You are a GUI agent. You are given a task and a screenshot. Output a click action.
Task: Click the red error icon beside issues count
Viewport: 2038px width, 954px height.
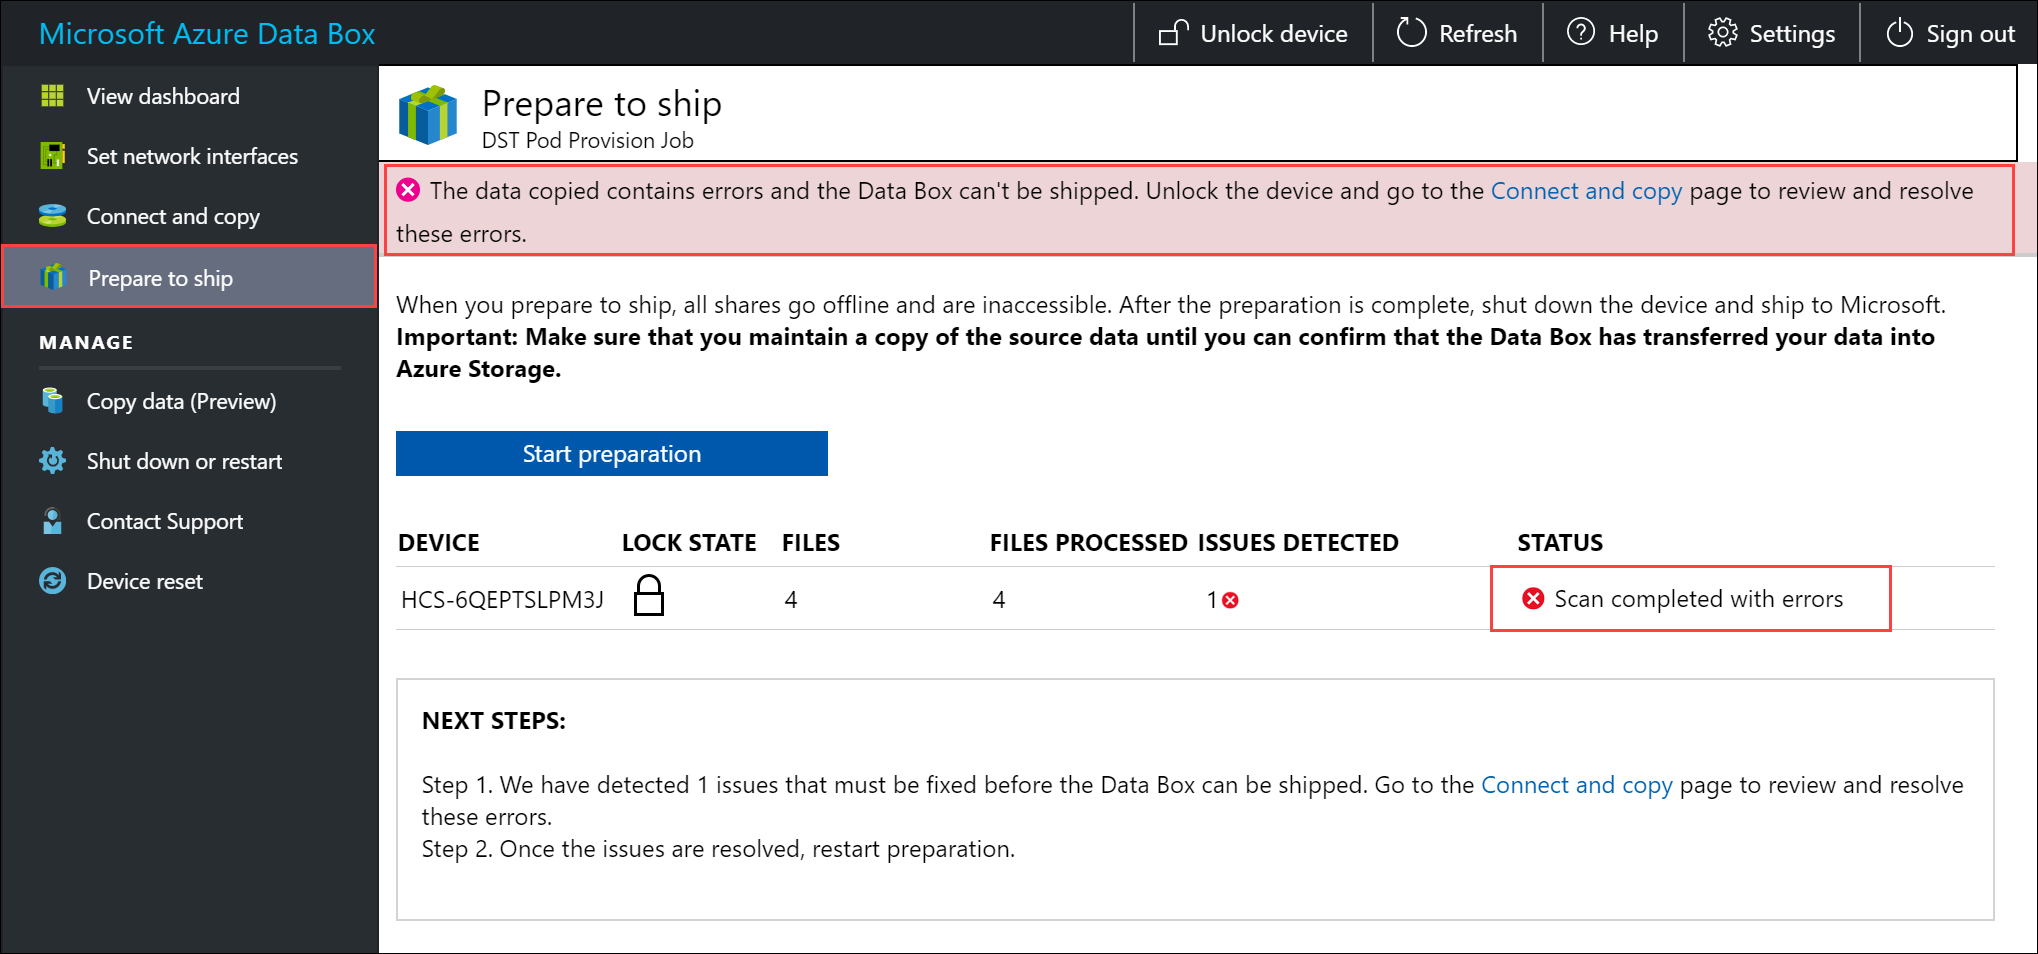(x=1231, y=600)
